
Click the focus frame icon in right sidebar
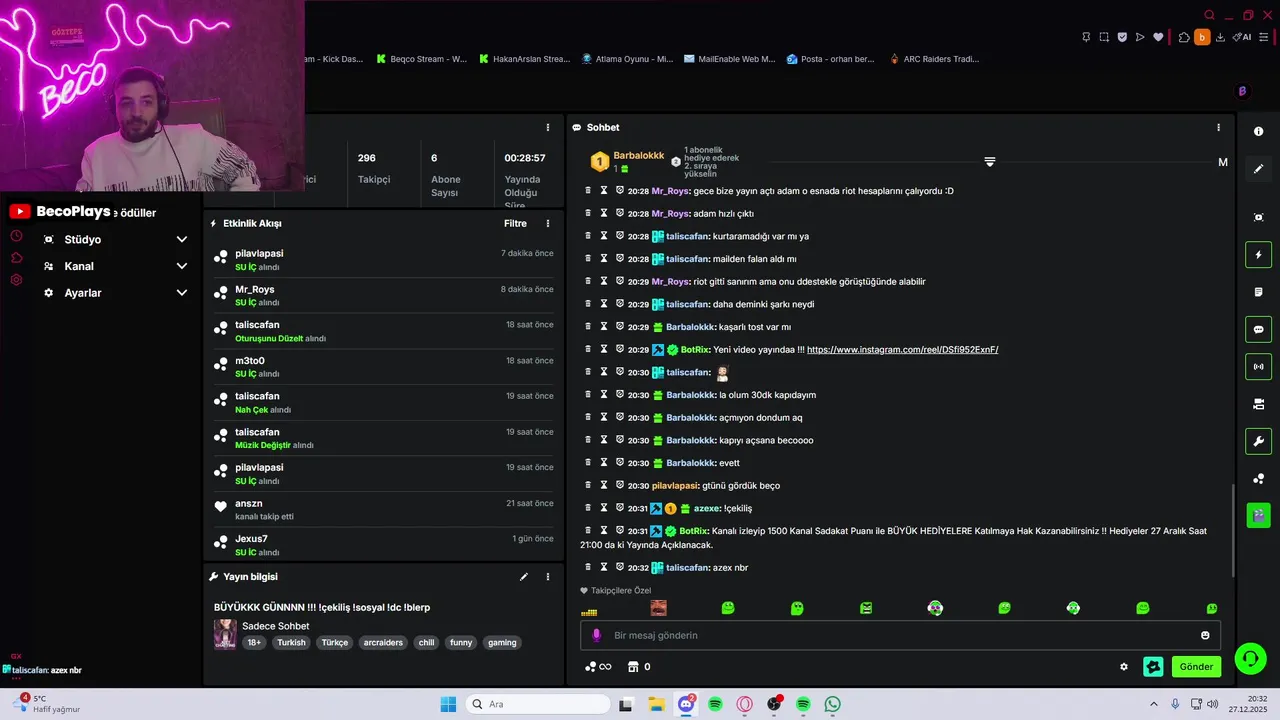tap(1258, 217)
